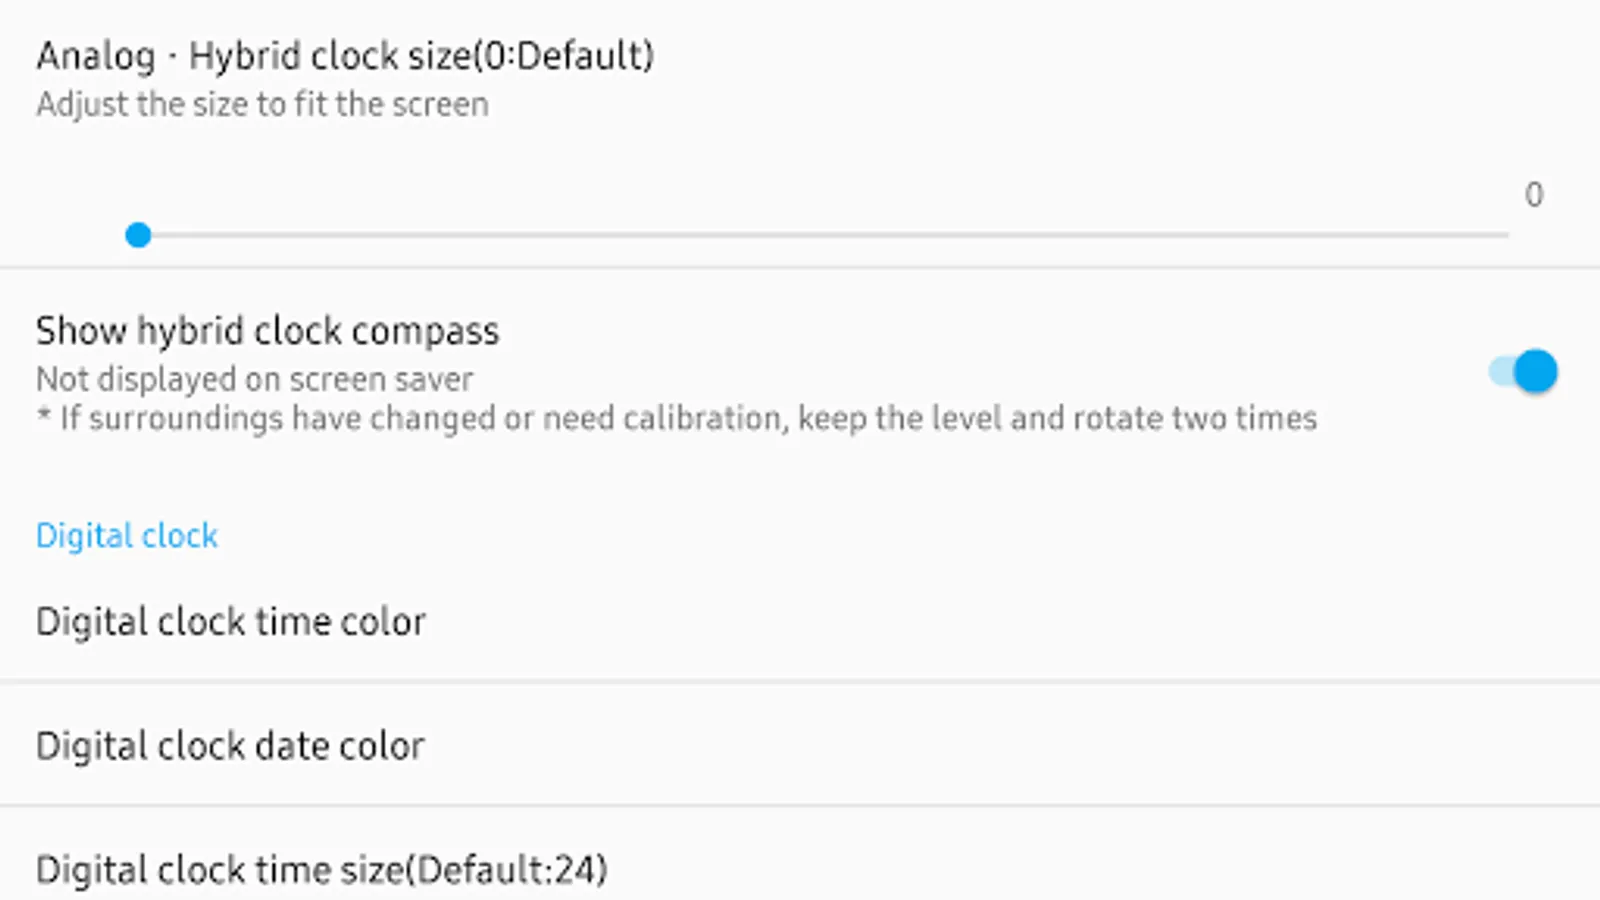1600x900 pixels.
Task: Click the Analog · Hybrid clock size title
Action: [345, 56]
